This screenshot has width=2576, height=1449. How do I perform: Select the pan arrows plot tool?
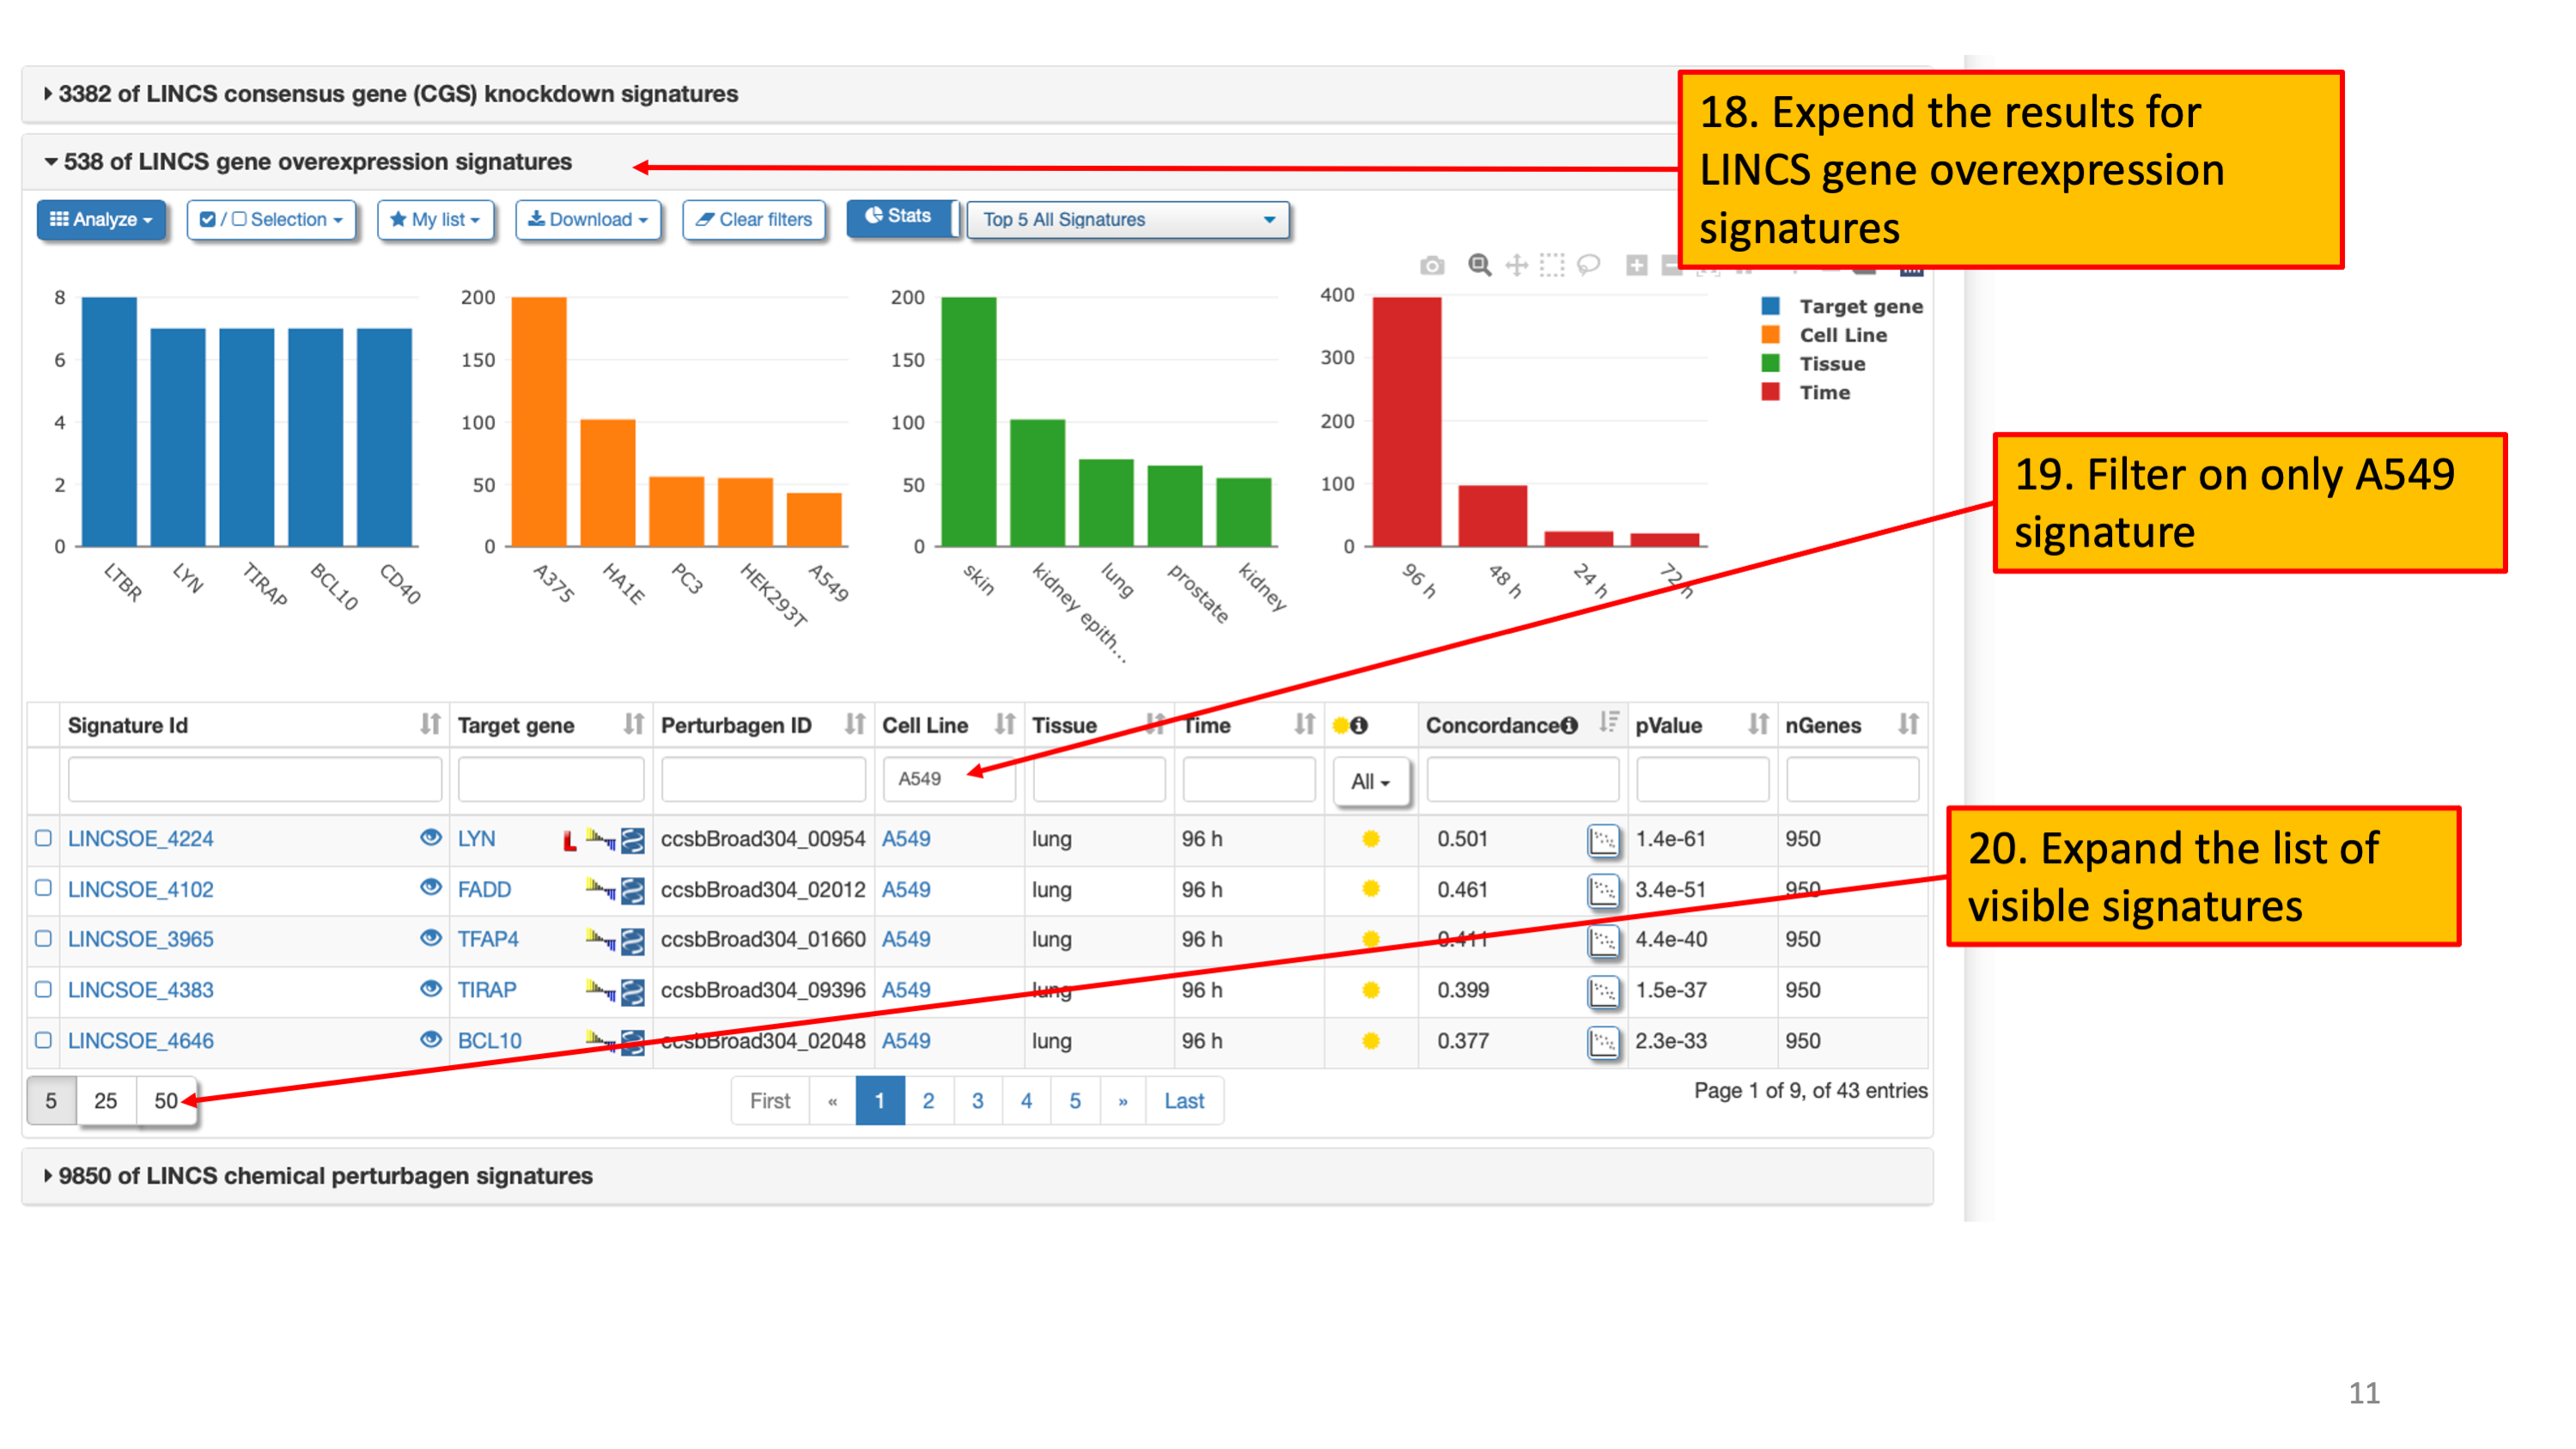(1517, 265)
